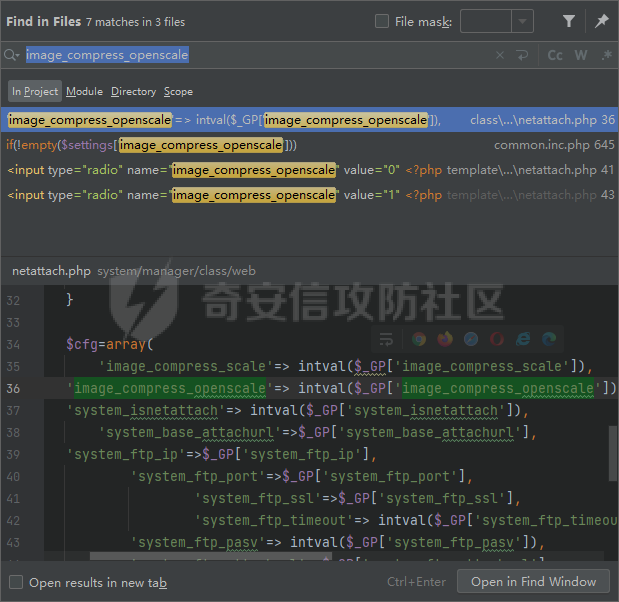Click the preview vertical scrollbar thumb
Screen dimensions: 619x602
(613, 453)
